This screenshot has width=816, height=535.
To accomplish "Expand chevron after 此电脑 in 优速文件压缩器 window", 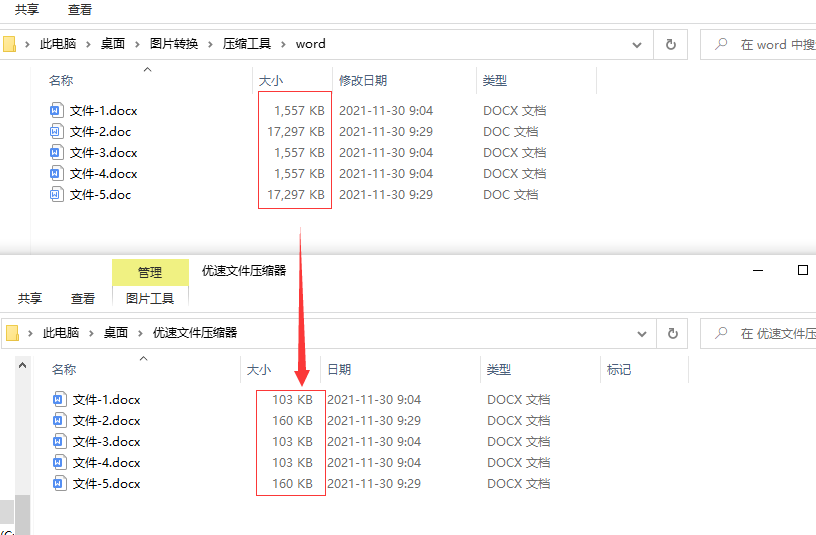I will pos(91,333).
